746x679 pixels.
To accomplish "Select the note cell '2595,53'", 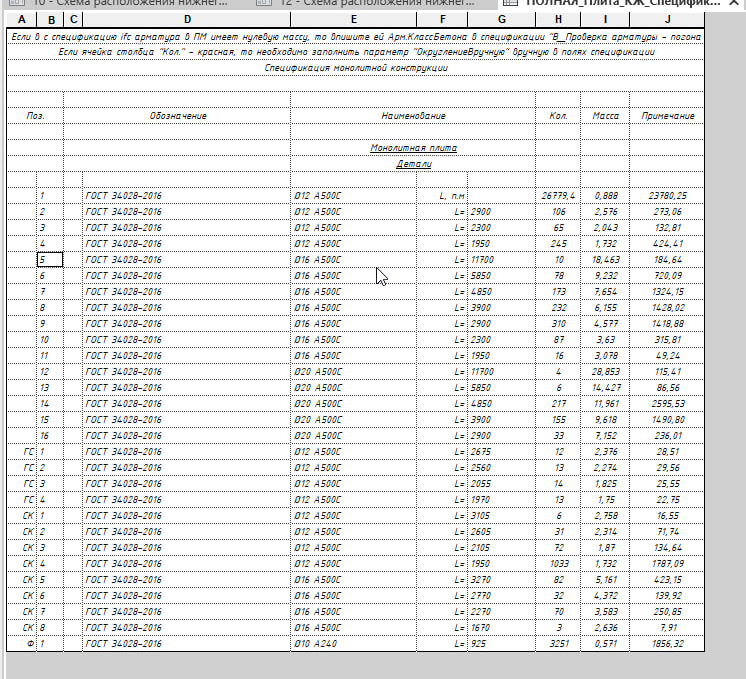I will tap(667, 403).
